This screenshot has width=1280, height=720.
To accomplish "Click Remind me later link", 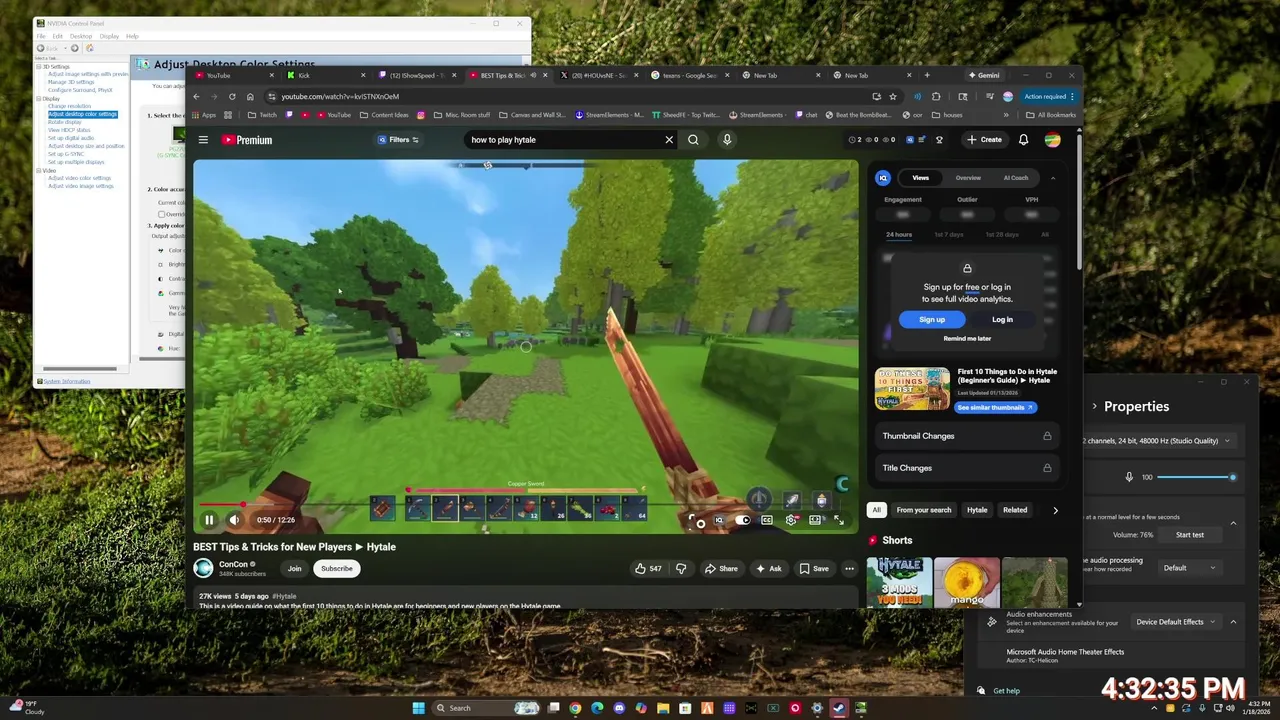I will [x=967, y=338].
